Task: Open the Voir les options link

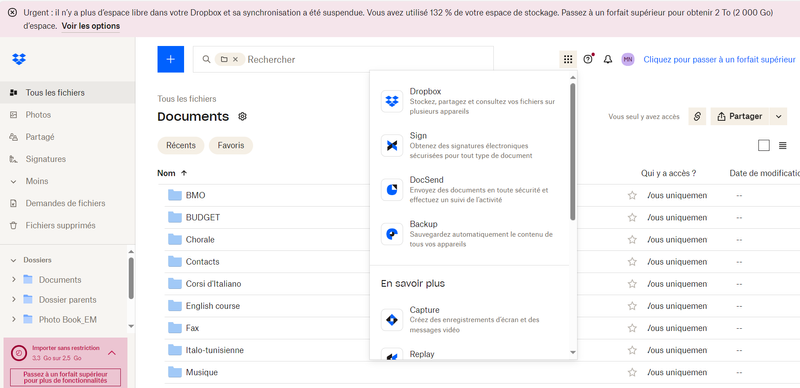Action: coord(91,26)
